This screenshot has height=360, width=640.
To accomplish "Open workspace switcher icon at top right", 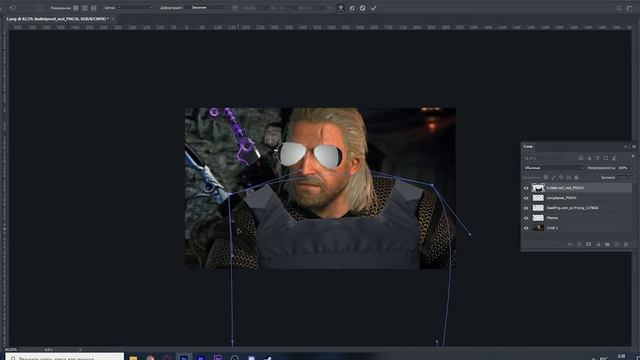I will [630, 8].
